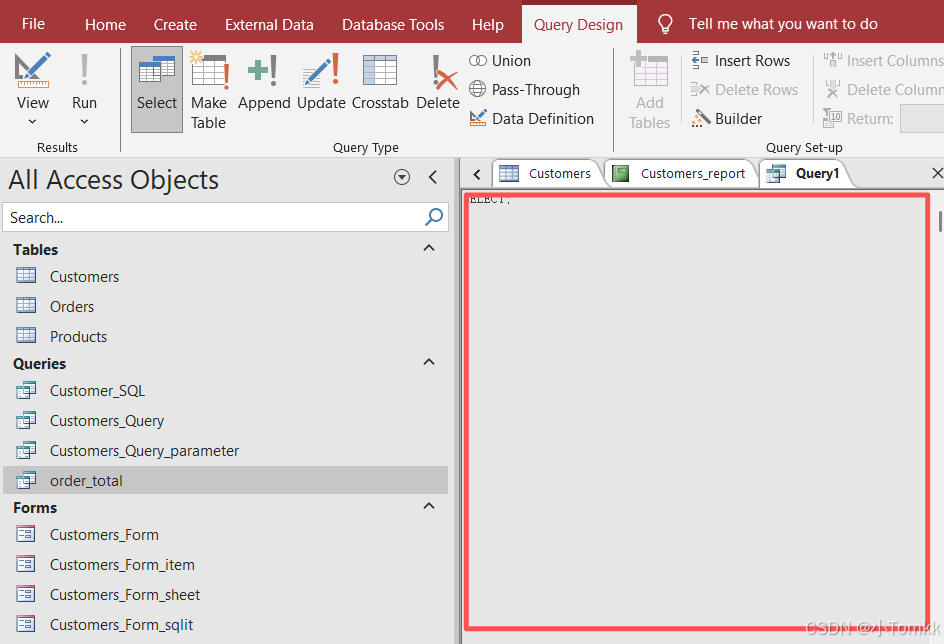The height and width of the screenshot is (644, 944).
Task: Open the View dropdown arrow
Action: click(x=33, y=122)
